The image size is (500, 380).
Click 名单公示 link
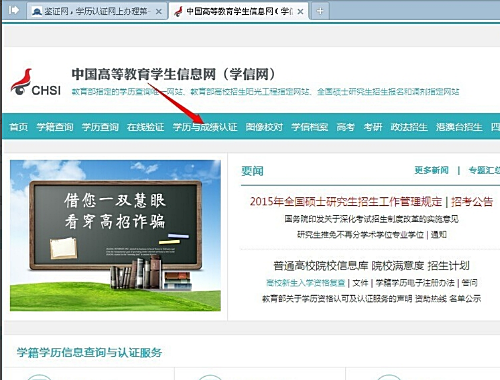coord(465,299)
